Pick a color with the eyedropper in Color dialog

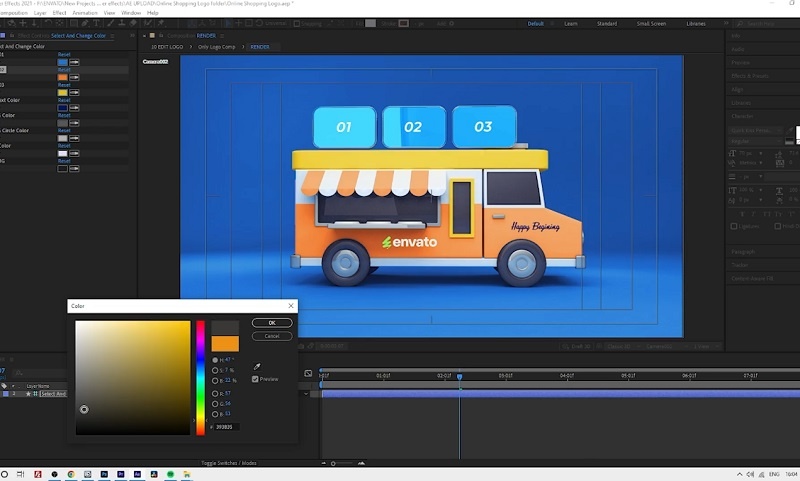[257, 367]
